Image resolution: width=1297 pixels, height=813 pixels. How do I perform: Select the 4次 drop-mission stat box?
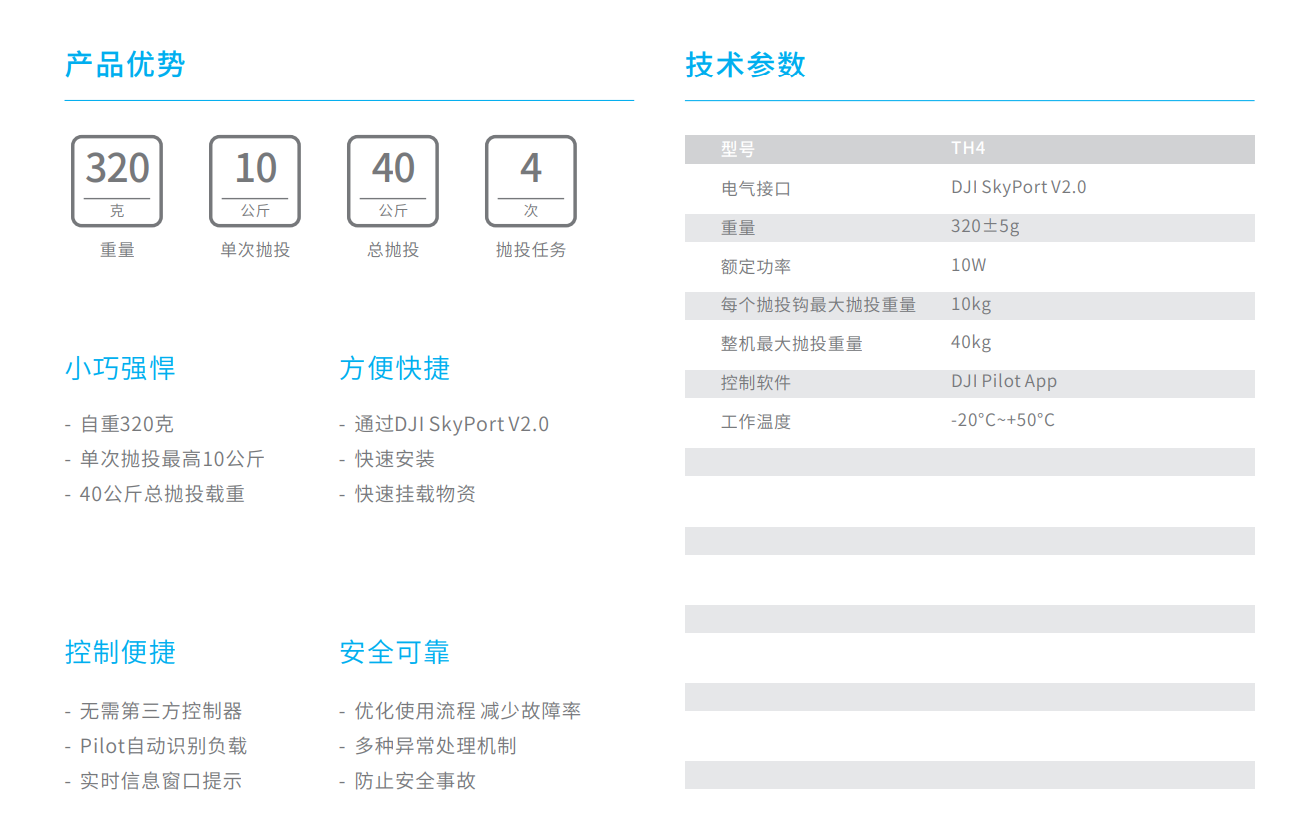click(x=530, y=181)
